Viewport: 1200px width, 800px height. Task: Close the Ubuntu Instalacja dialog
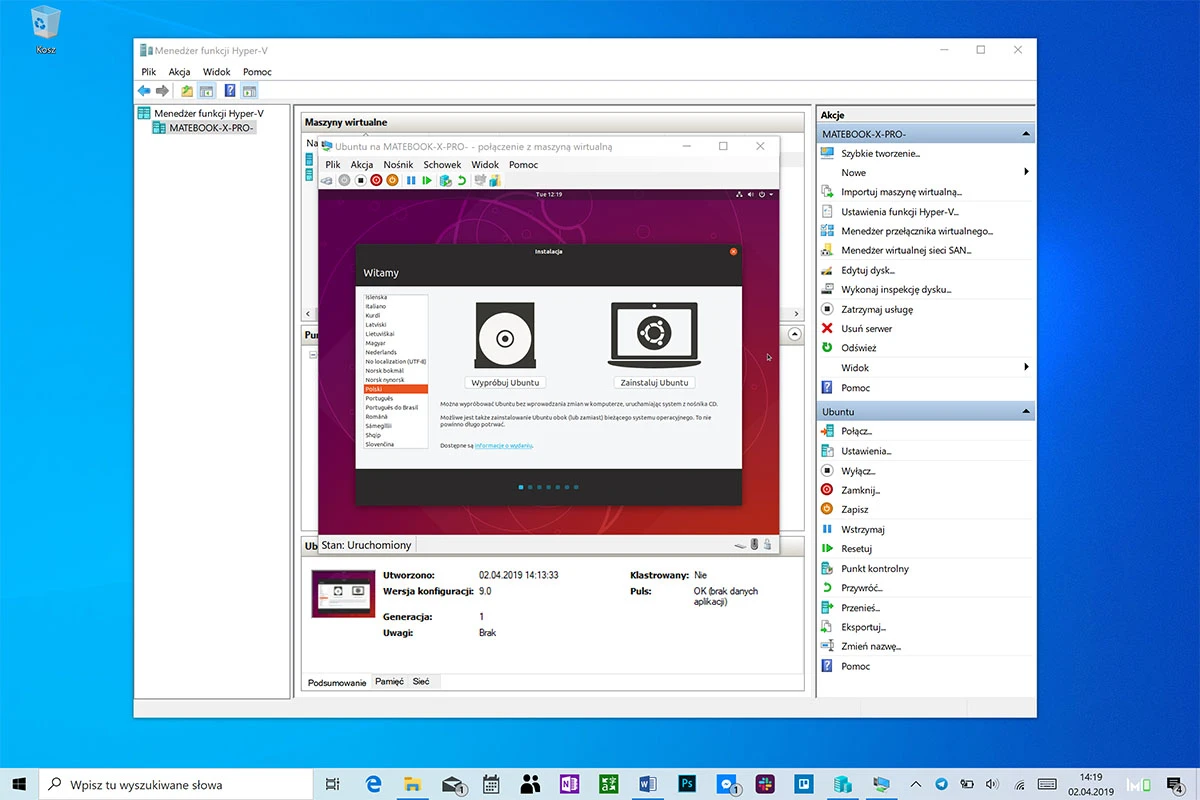(x=733, y=251)
